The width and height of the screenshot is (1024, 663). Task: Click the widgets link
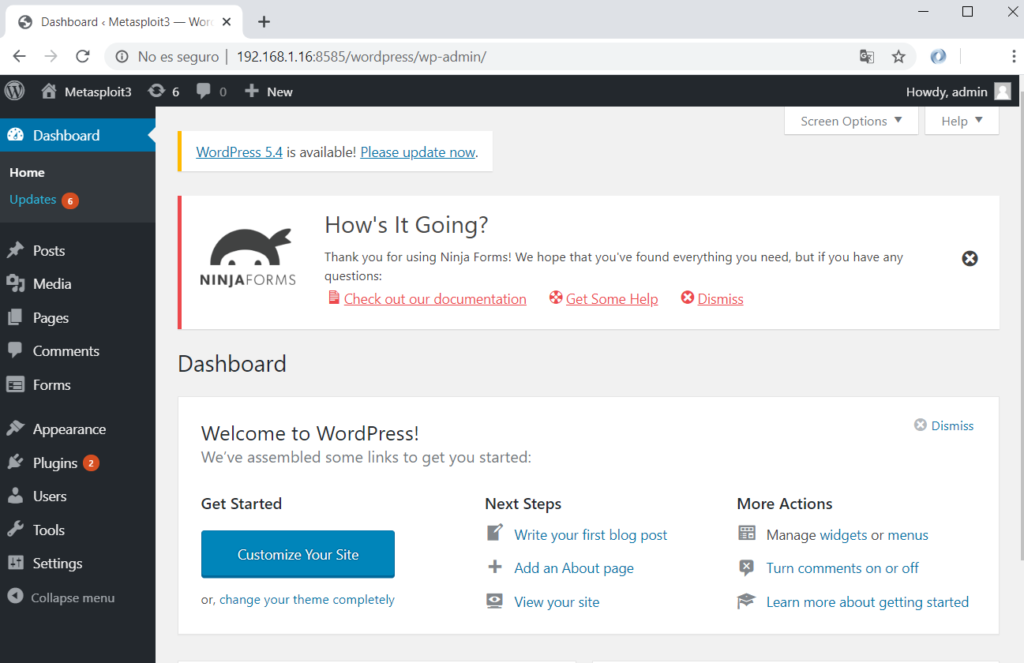(x=843, y=535)
